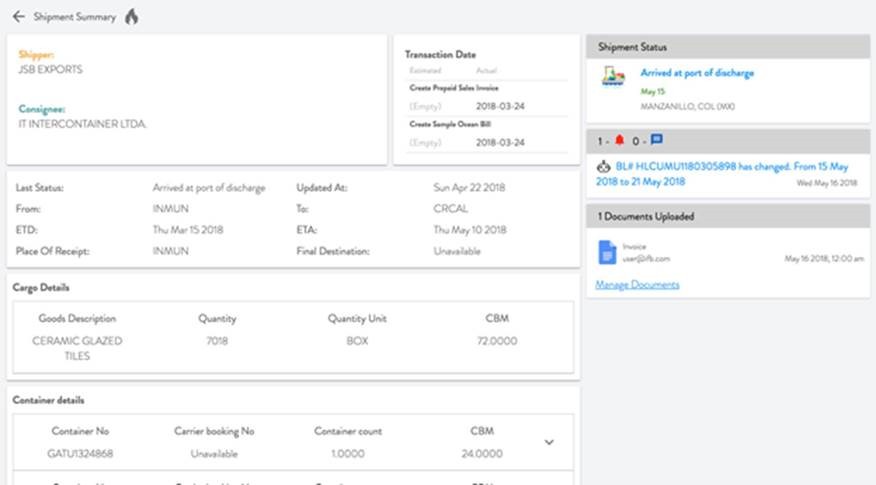Click the 1 Documents Uploaded header
Image resolution: width=876 pixels, height=485 pixels.
click(646, 216)
